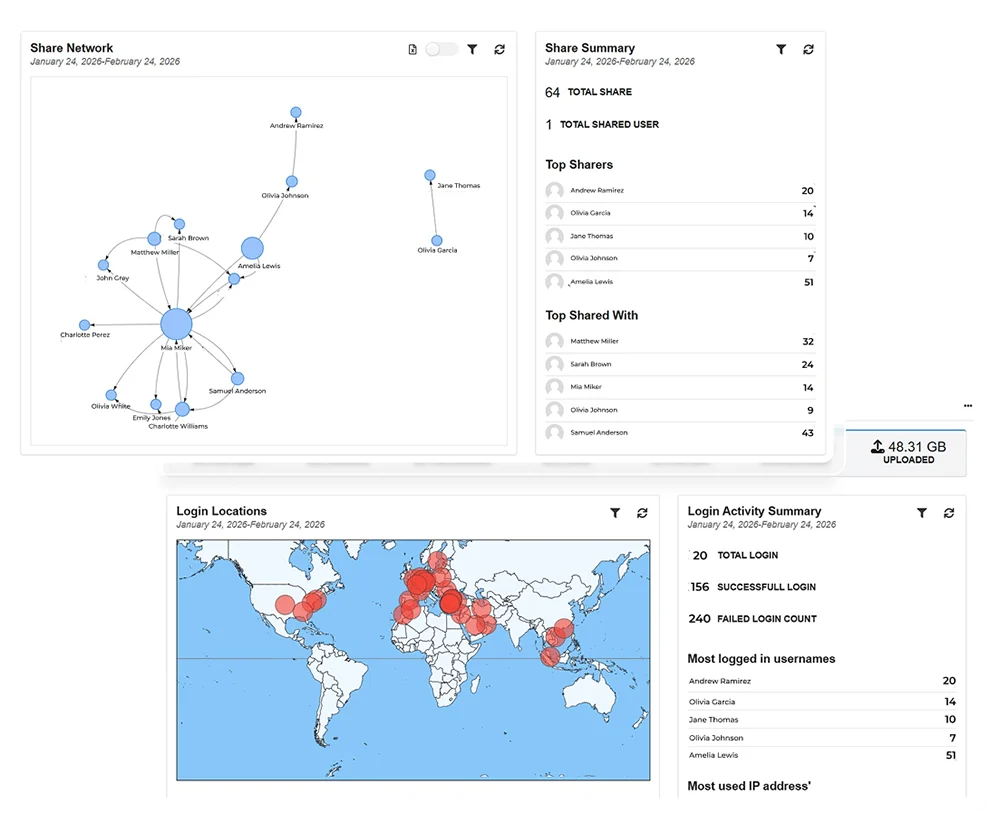This screenshot has width=1000, height=823.
Task: Refresh the Login Activity Summary panel
Action: [948, 513]
